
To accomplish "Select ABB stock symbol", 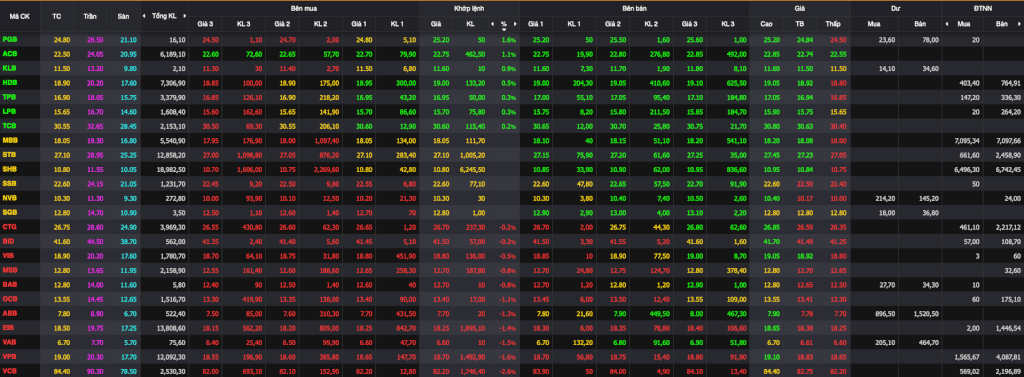I will pyautogui.click(x=10, y=312).
